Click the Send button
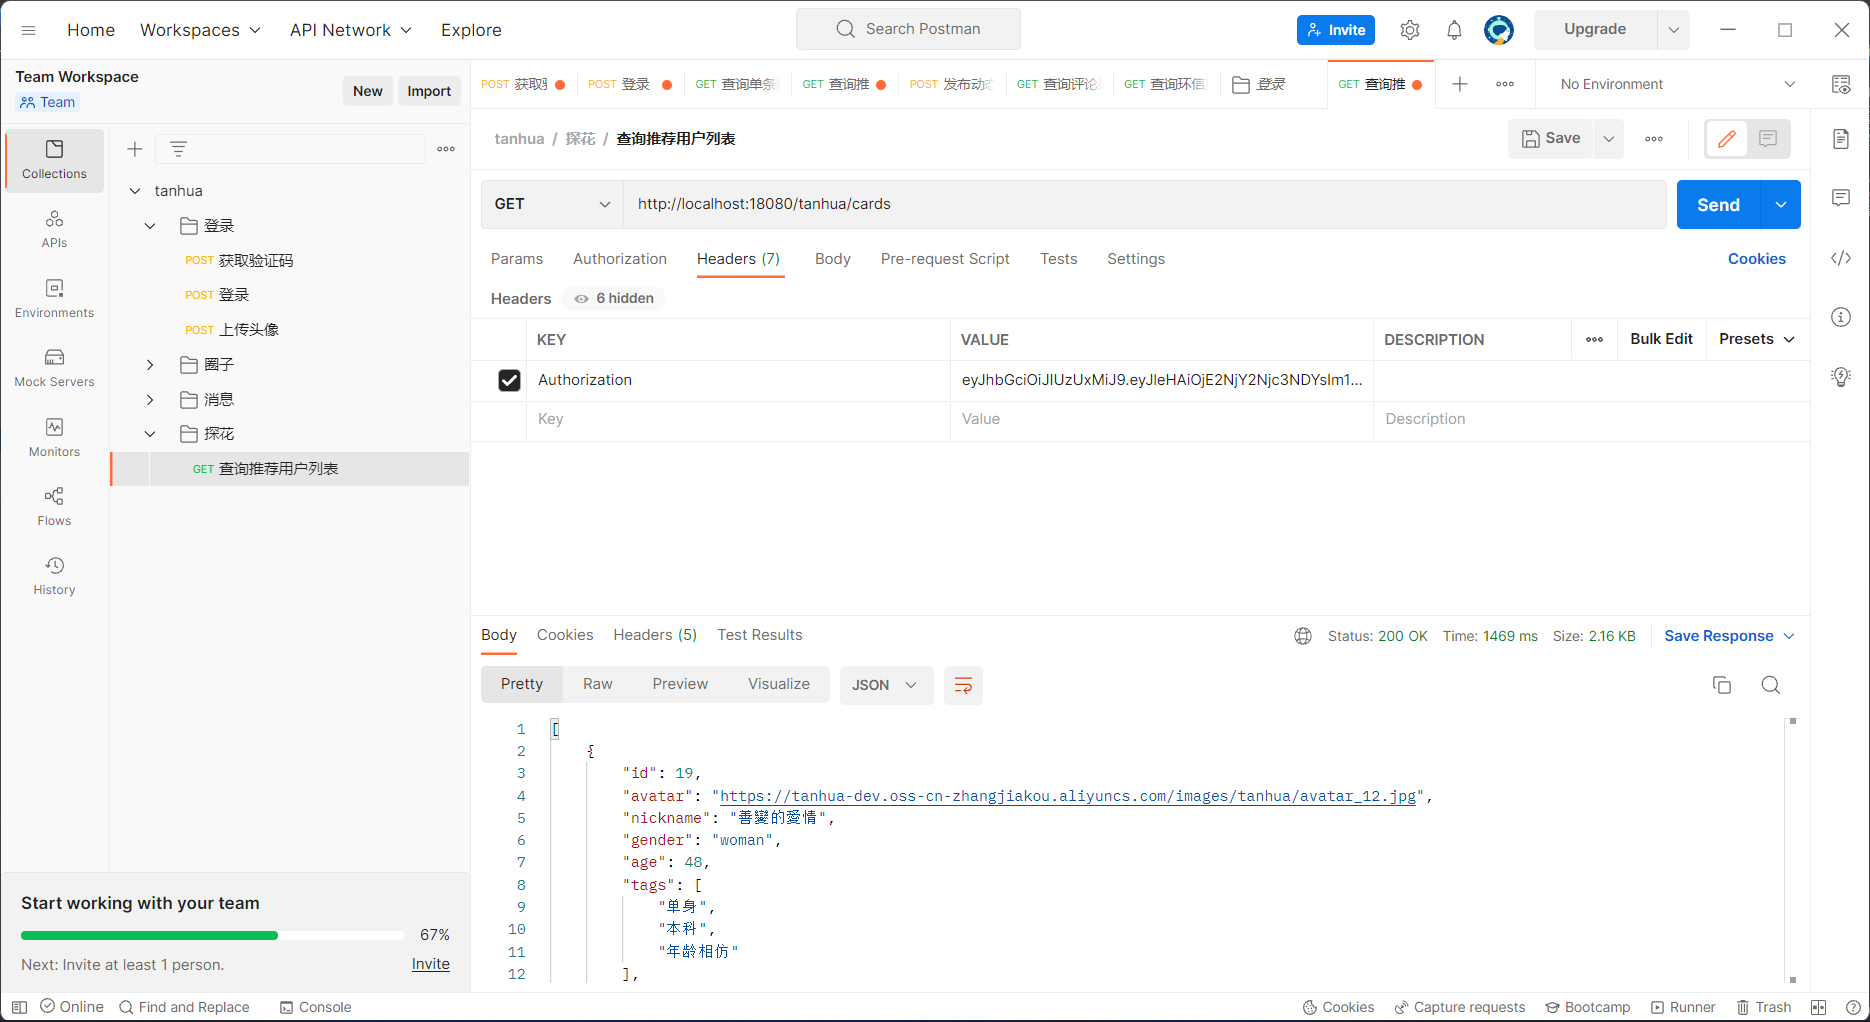The width and height of the screenshot is (1870, 1022). tap(1718, 204)
